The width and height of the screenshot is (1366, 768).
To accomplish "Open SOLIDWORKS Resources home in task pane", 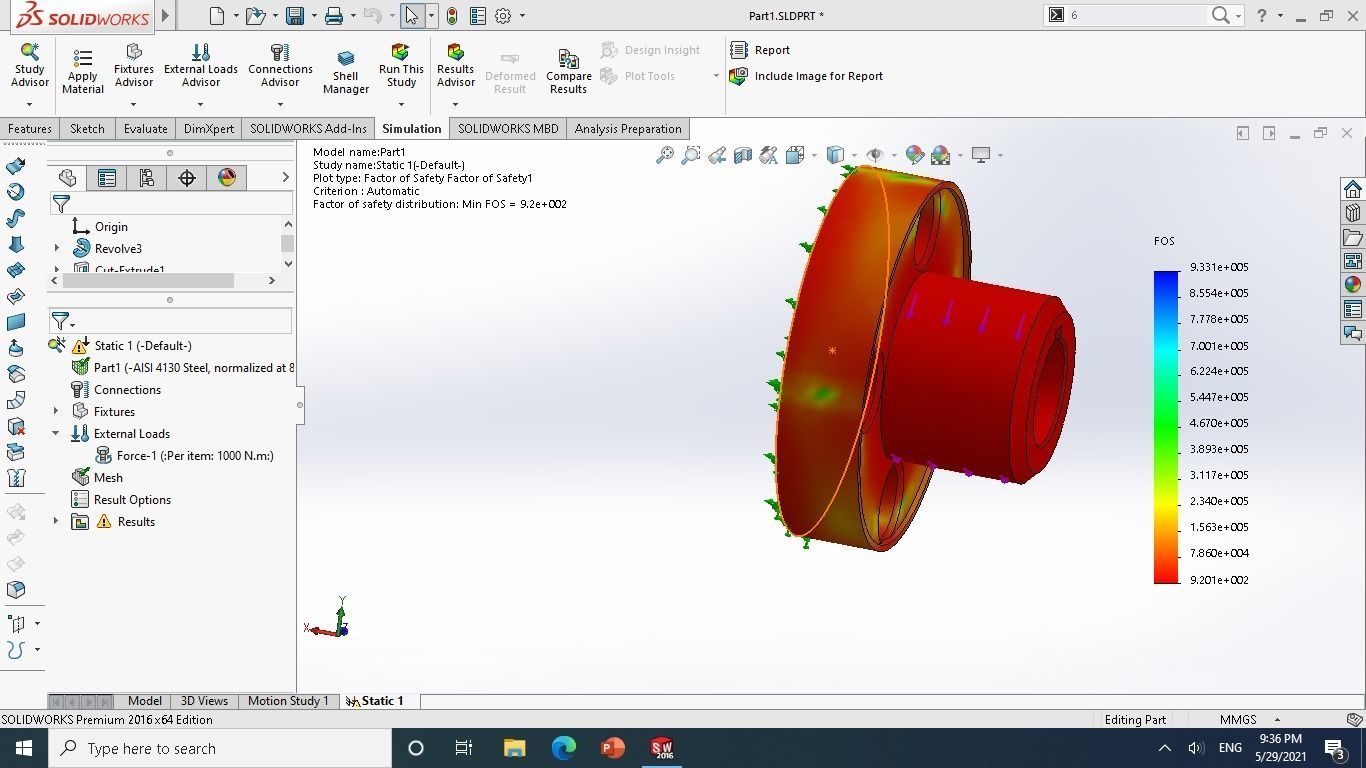I will [x=1353, y=189].
